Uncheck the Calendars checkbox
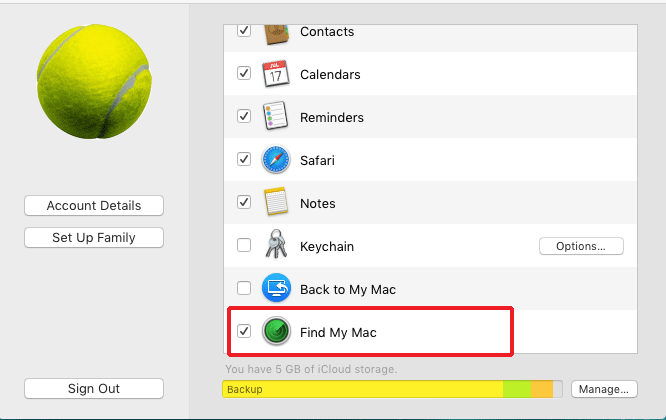The image size is (666, 420). coord(244,74)
